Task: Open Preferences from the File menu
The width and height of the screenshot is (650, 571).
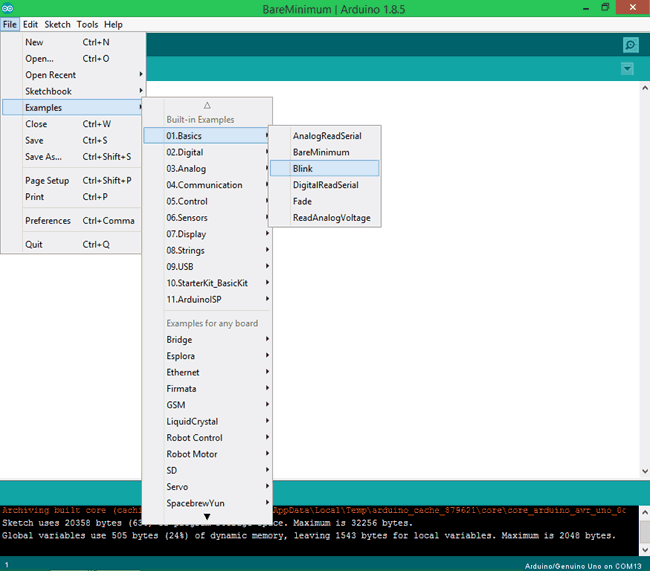Action: tap(73, 221)
